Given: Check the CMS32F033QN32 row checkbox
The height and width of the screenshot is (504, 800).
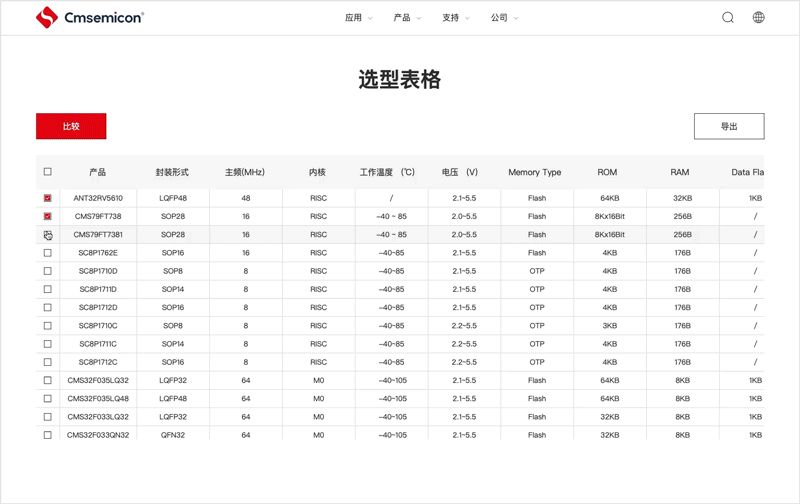Looking at the screenshot, I should pos(47,435).
